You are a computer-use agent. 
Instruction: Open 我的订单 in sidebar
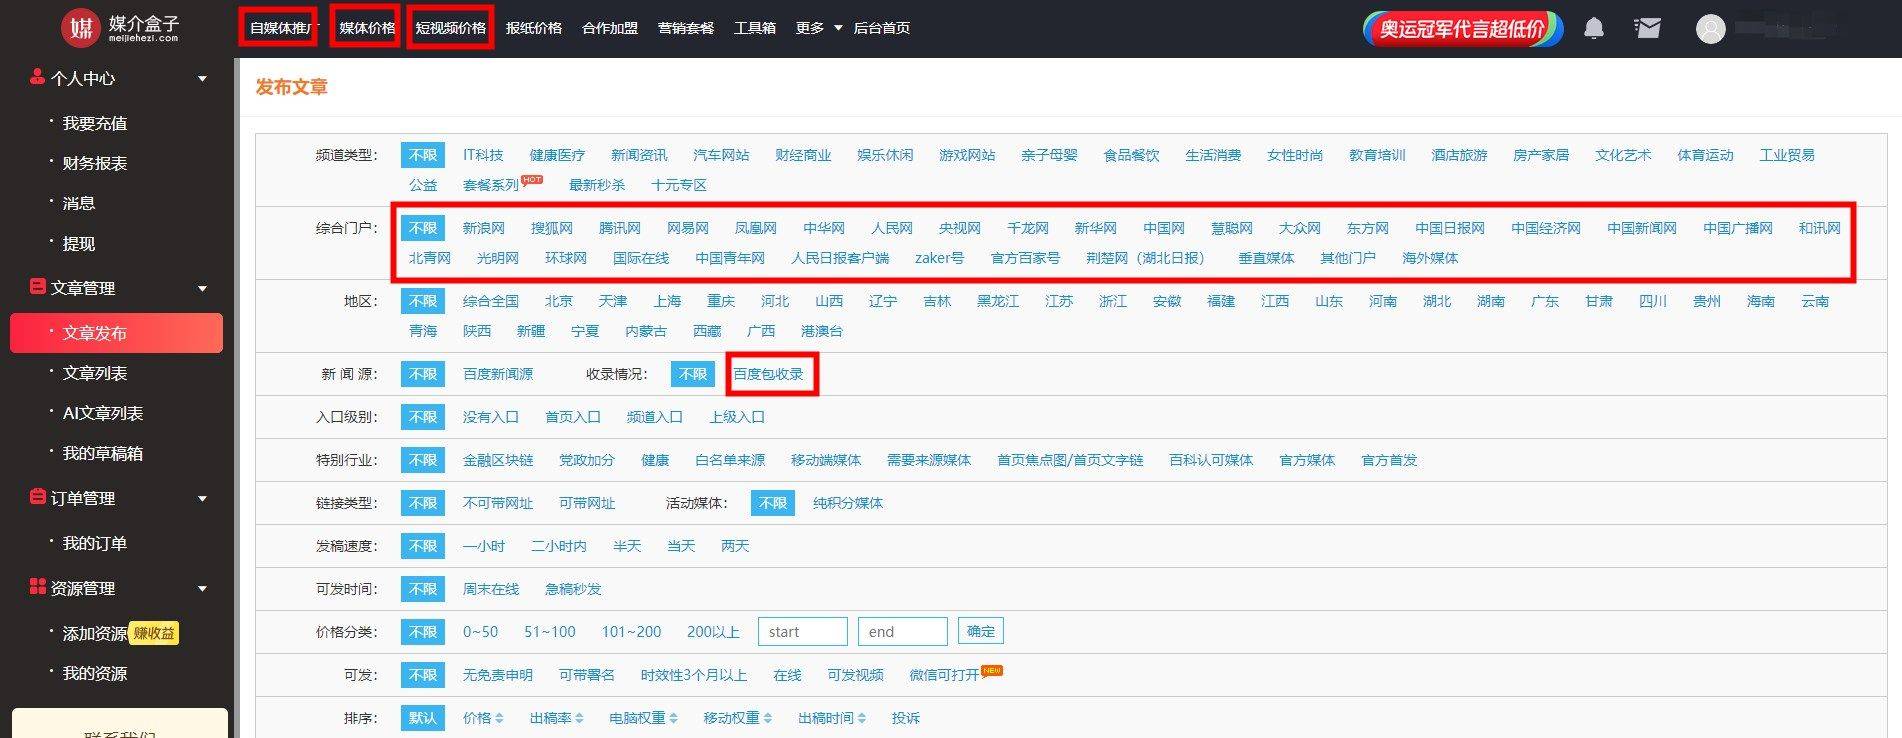click(95, 543)
